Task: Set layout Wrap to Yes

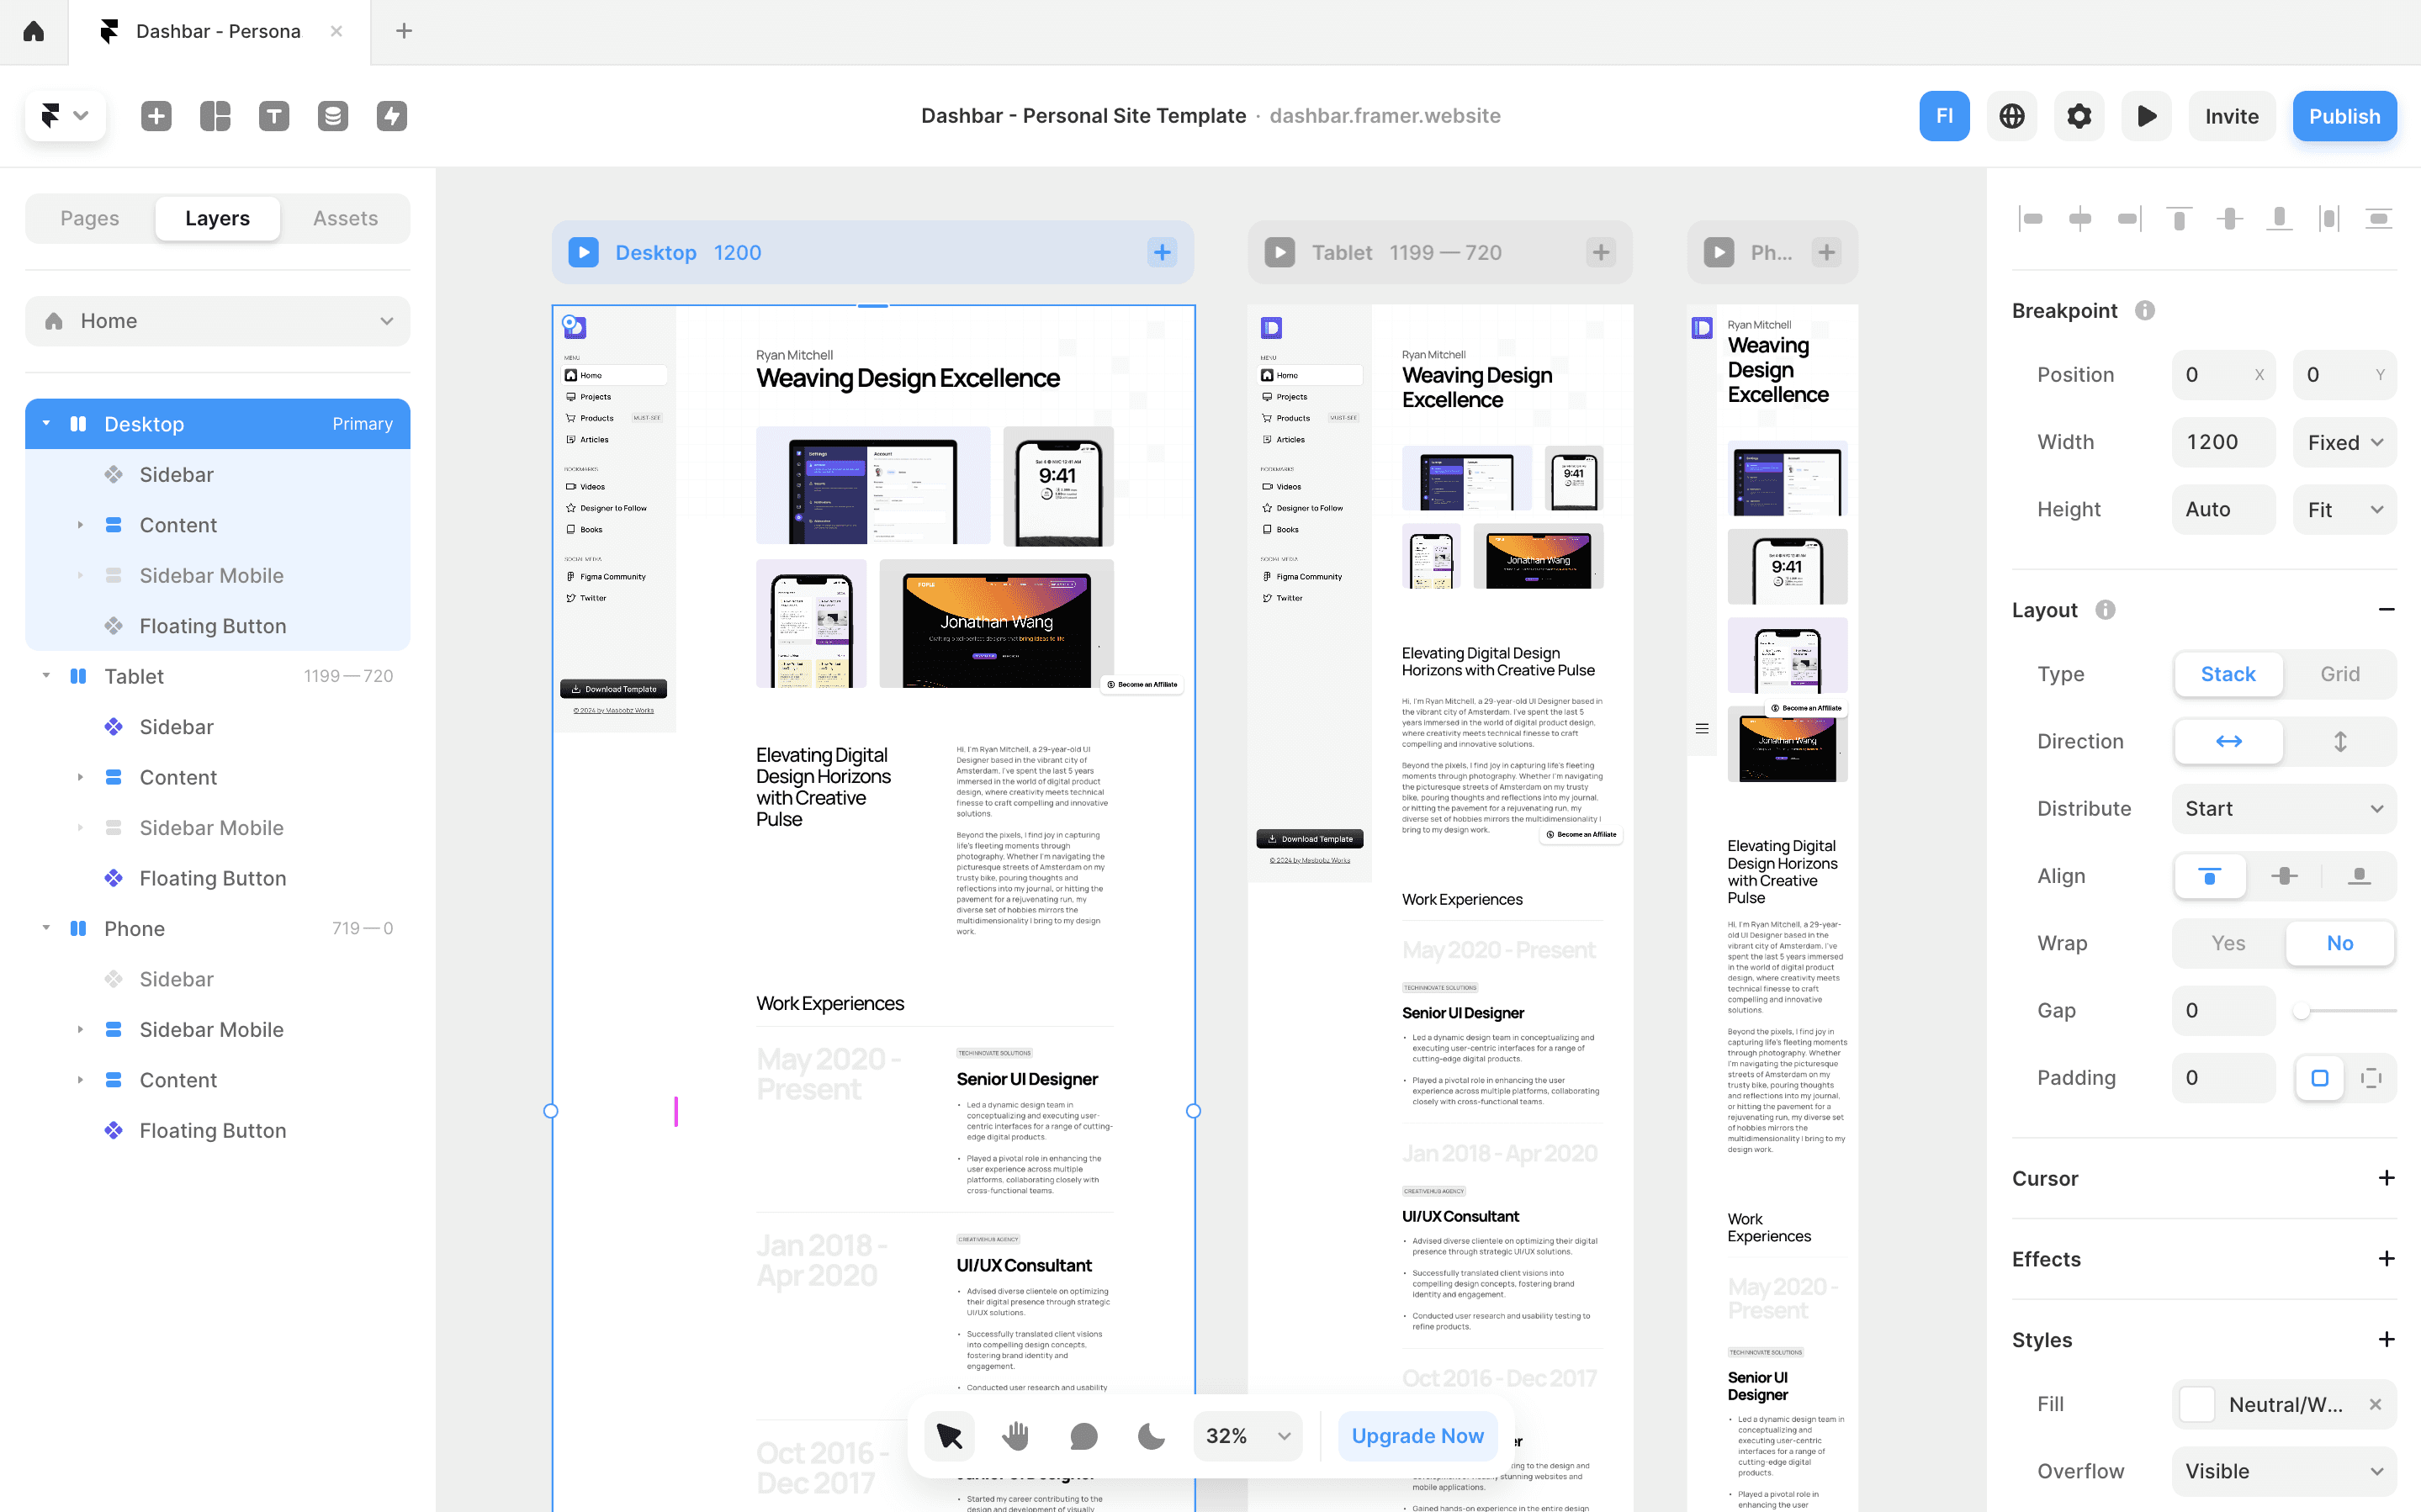Action: pos(2227,943)
